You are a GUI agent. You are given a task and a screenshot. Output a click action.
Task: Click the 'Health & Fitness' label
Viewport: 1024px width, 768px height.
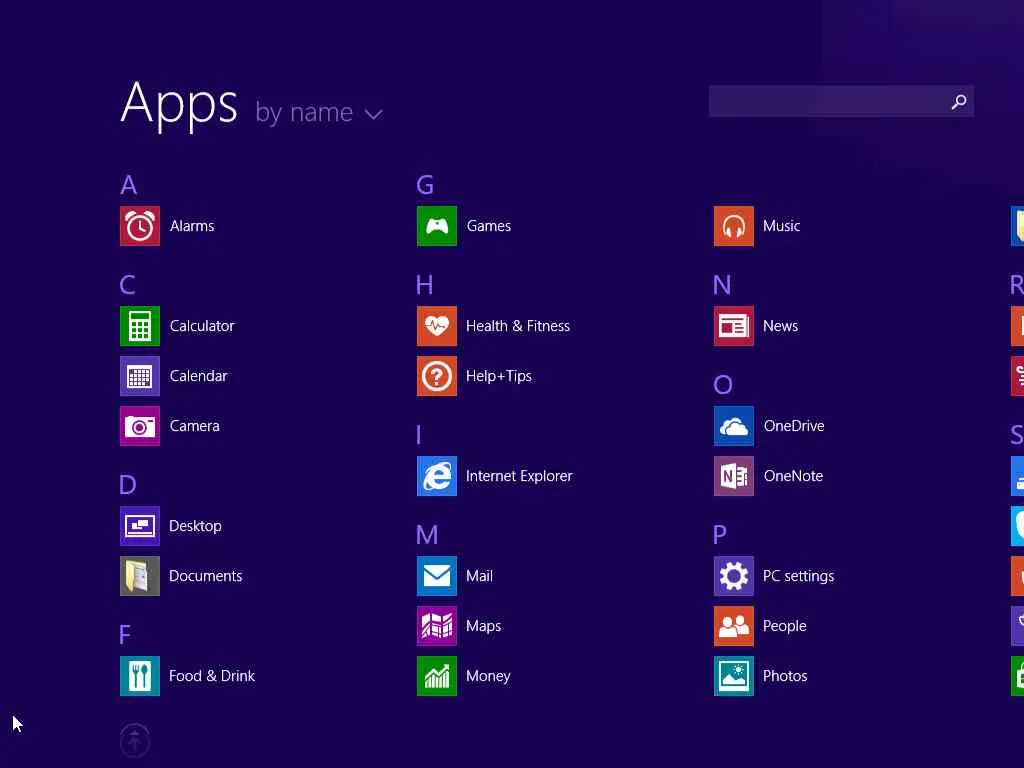518,326
